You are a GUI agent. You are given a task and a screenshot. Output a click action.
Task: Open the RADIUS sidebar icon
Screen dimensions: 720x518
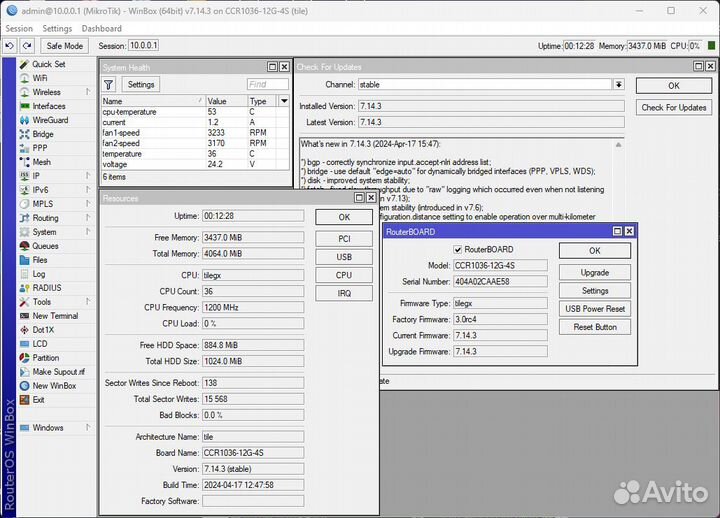pos(24,288)
